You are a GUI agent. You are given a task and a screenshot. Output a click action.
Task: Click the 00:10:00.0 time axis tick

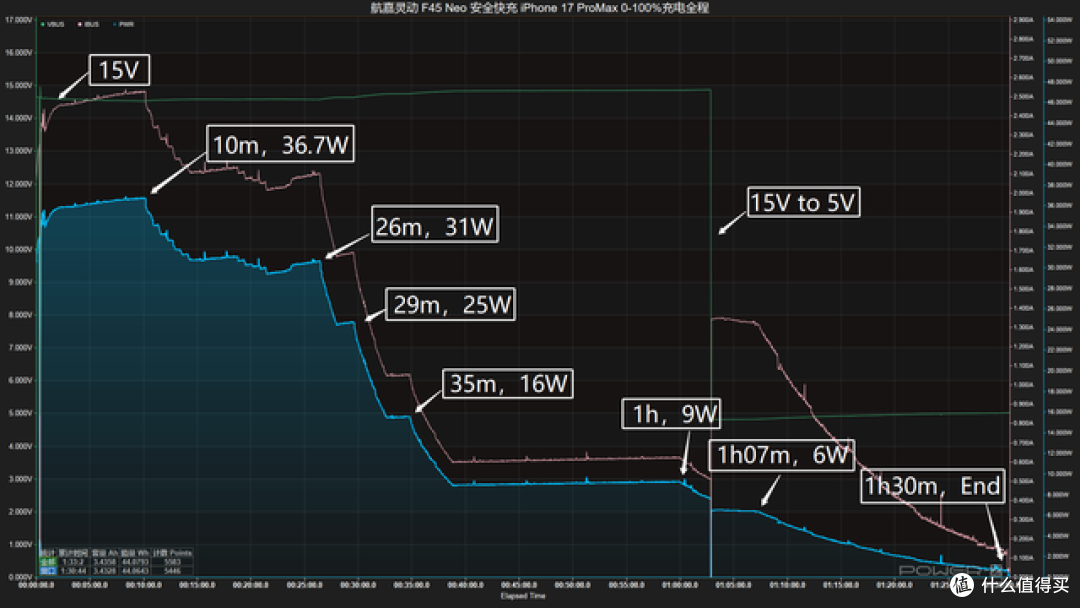click(x=143, y=585)
